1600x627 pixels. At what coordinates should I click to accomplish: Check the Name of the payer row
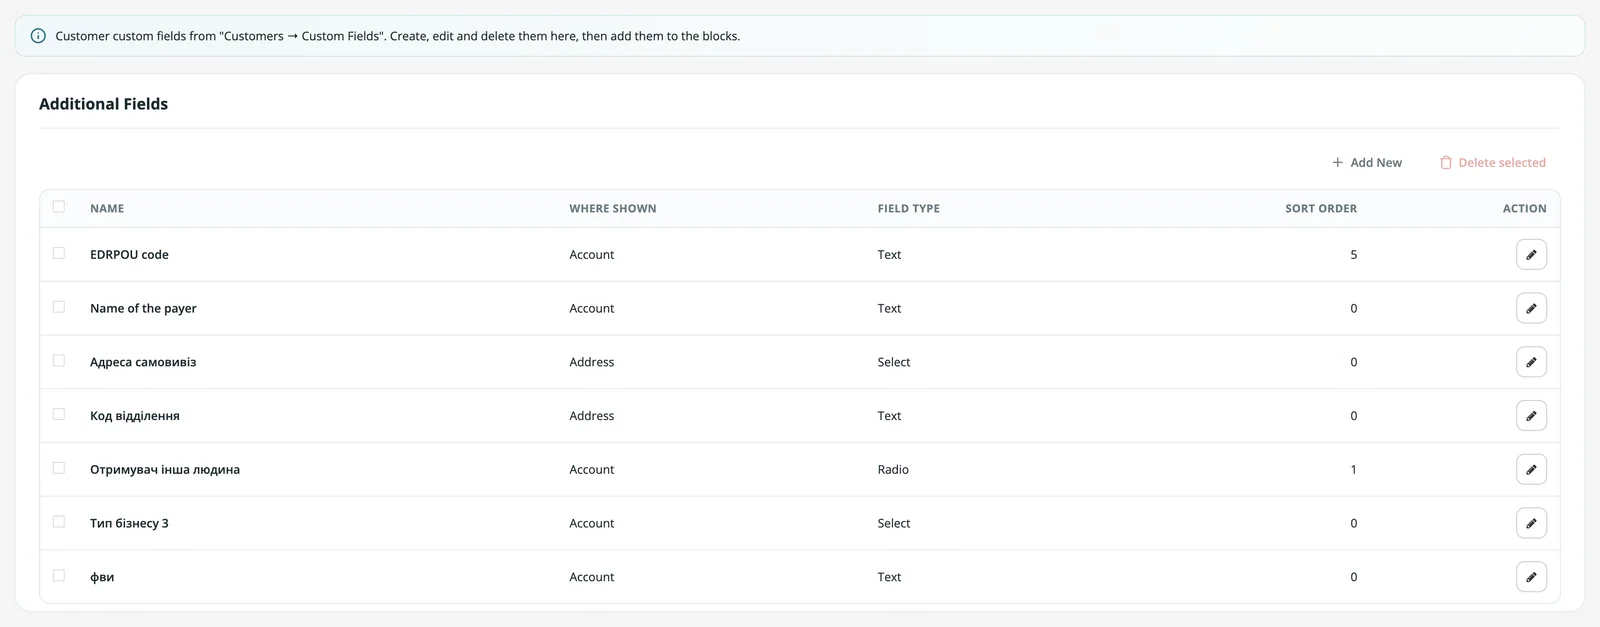pos(59,307)
